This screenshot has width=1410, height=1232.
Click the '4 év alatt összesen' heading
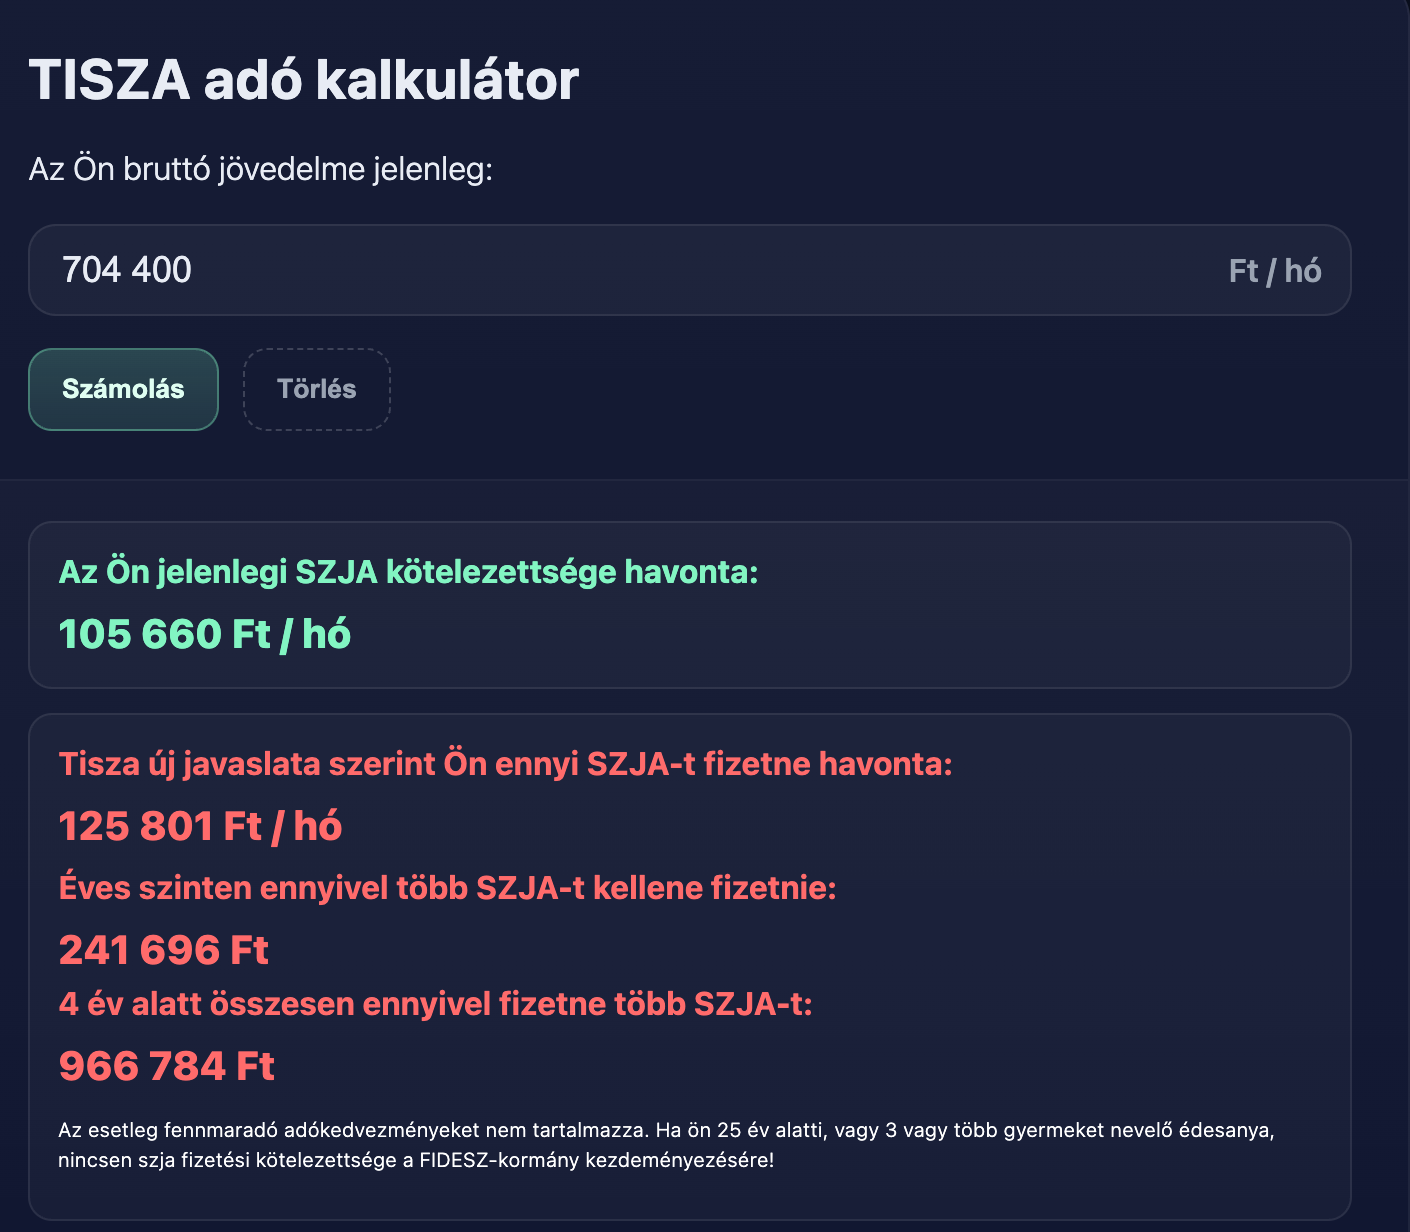tap(435, 1003)
